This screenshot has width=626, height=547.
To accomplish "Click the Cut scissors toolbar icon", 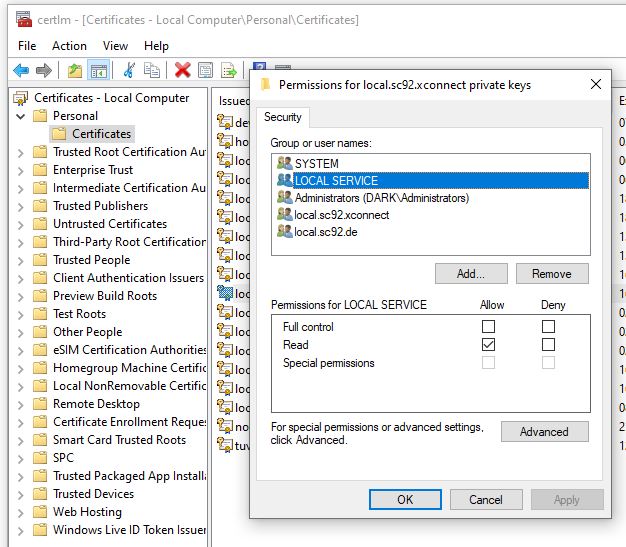I will point(129,70).
